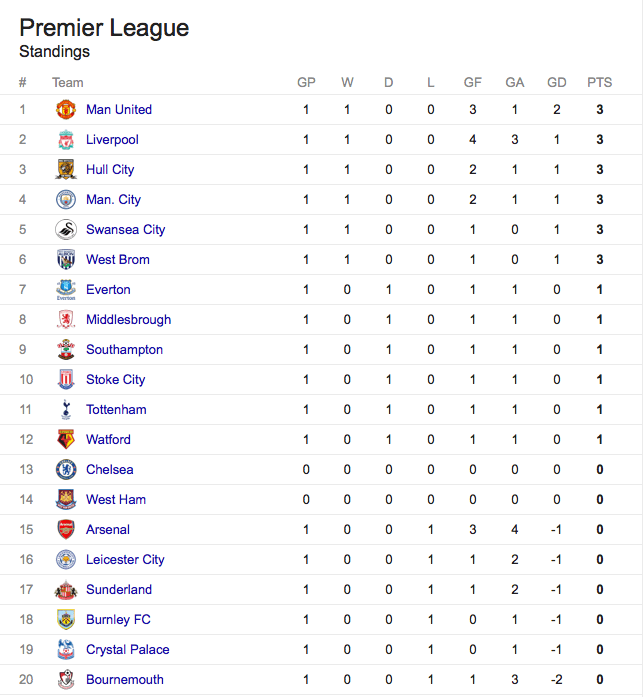
Task: Open the Stoke City team link
Action: [x=116, y=380]
